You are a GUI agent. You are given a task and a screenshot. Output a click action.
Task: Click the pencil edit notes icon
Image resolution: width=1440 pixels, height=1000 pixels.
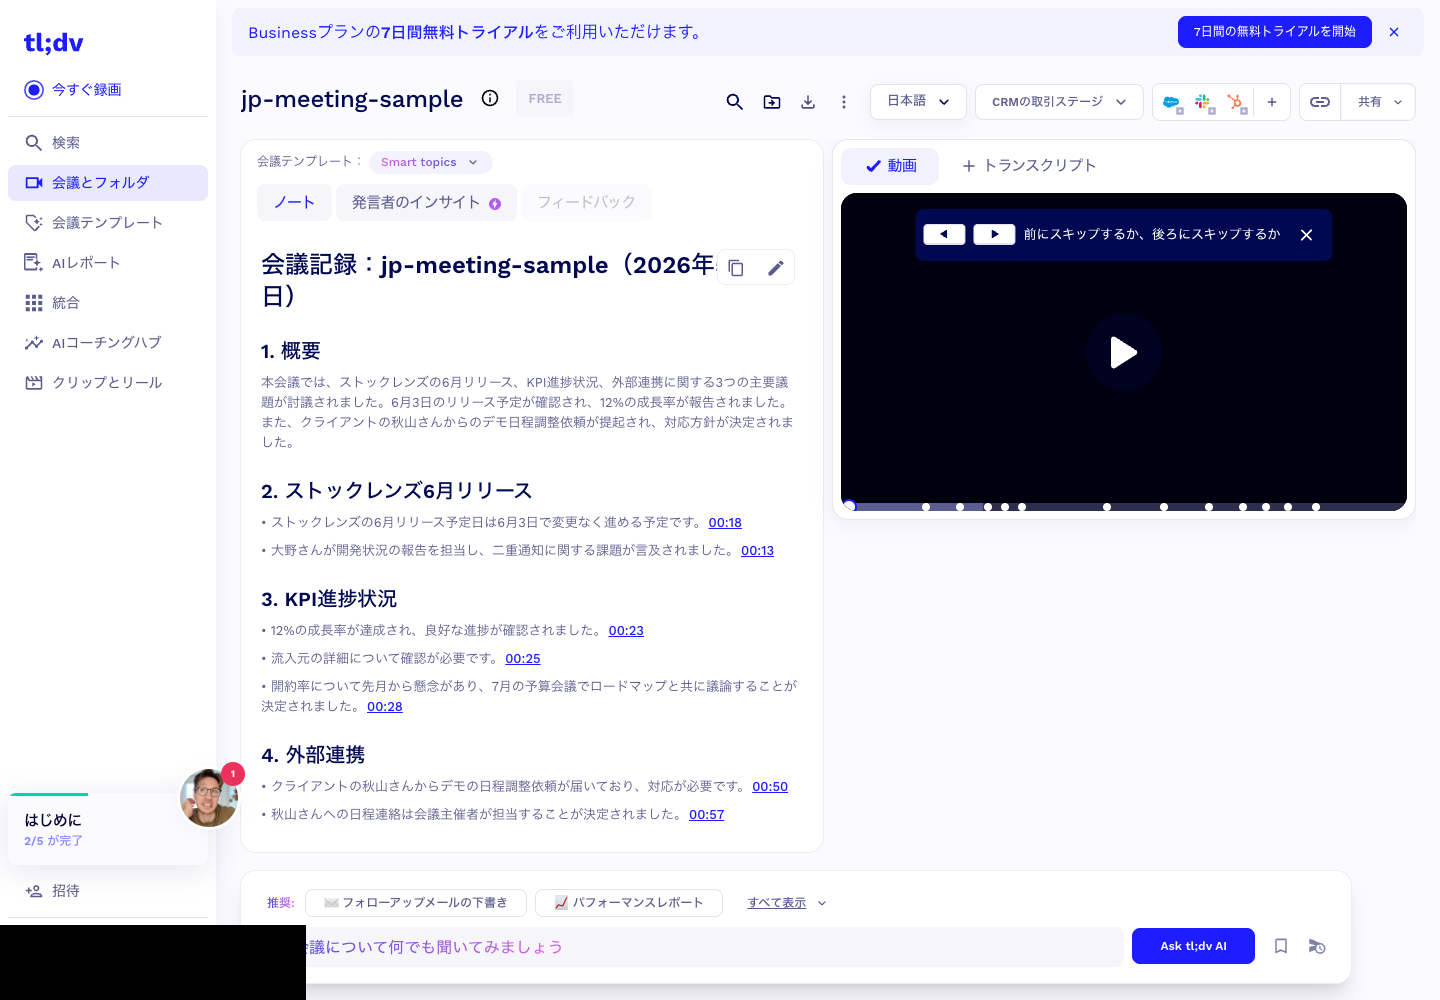click(x=775, y=268)
